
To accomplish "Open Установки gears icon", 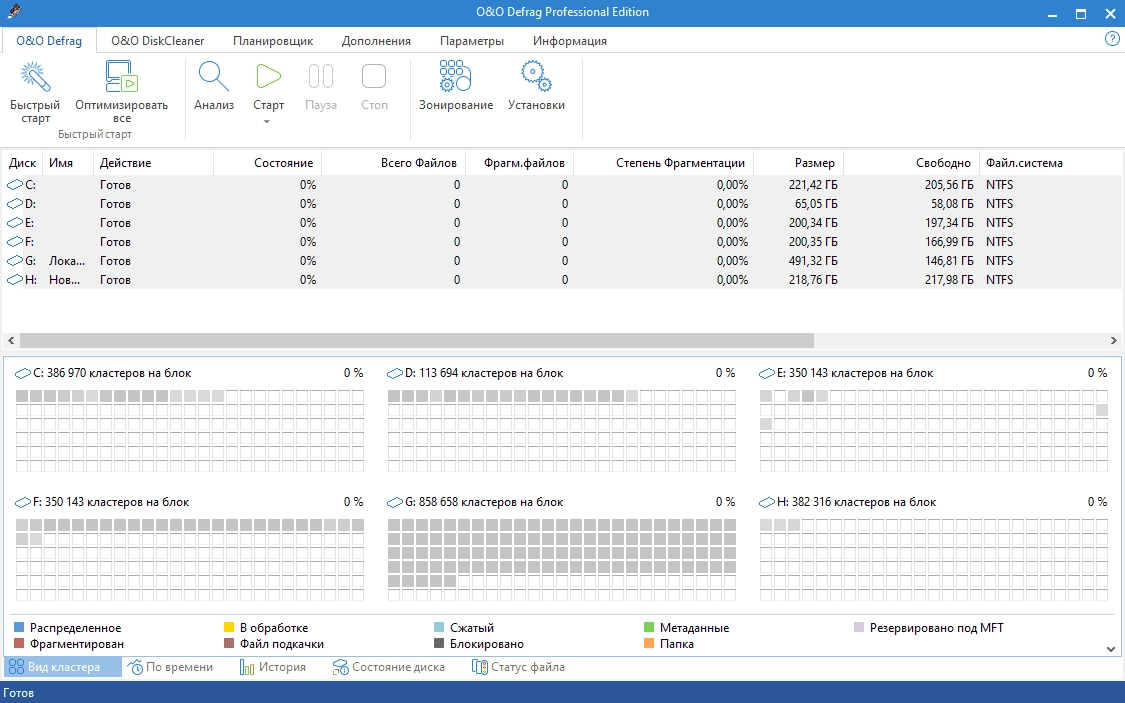I will 536,76.
